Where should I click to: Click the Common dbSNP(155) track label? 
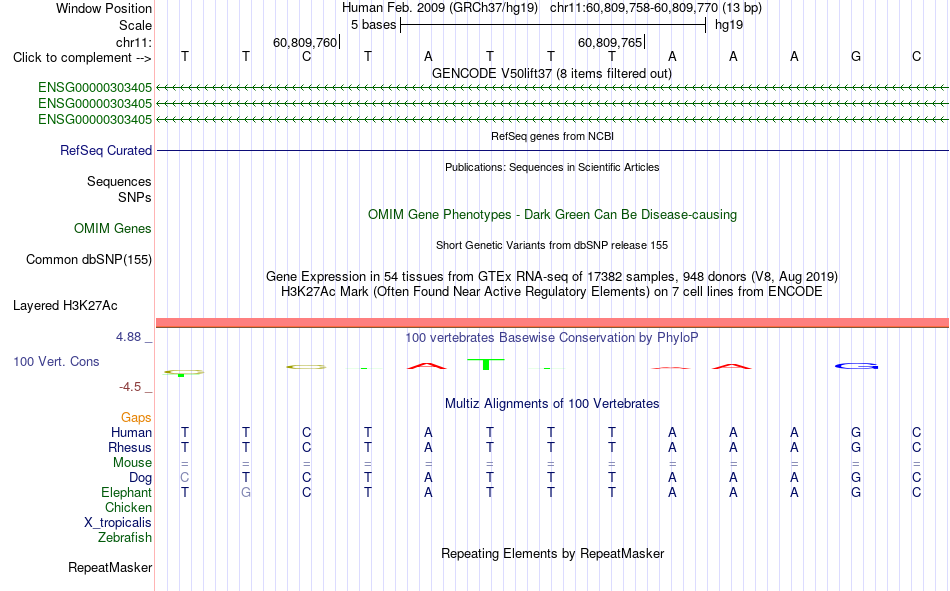click(89, 259)
